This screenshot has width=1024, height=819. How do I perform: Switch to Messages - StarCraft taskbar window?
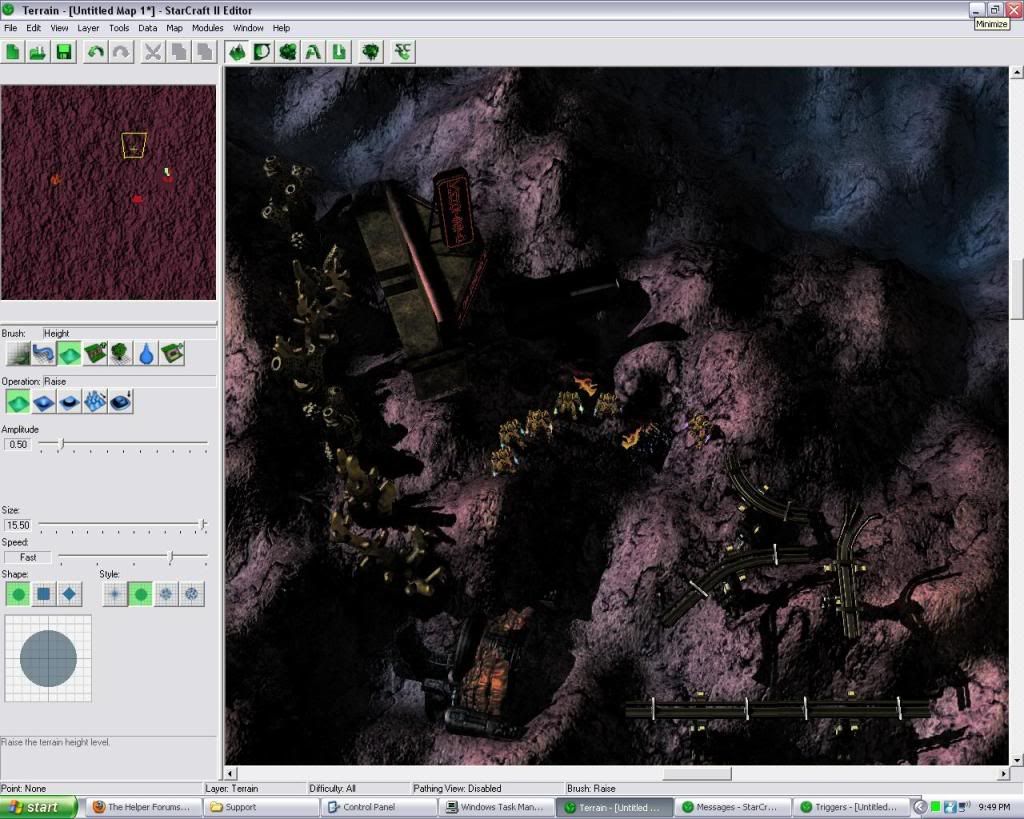pyautogui.click(x=731, y=807)
